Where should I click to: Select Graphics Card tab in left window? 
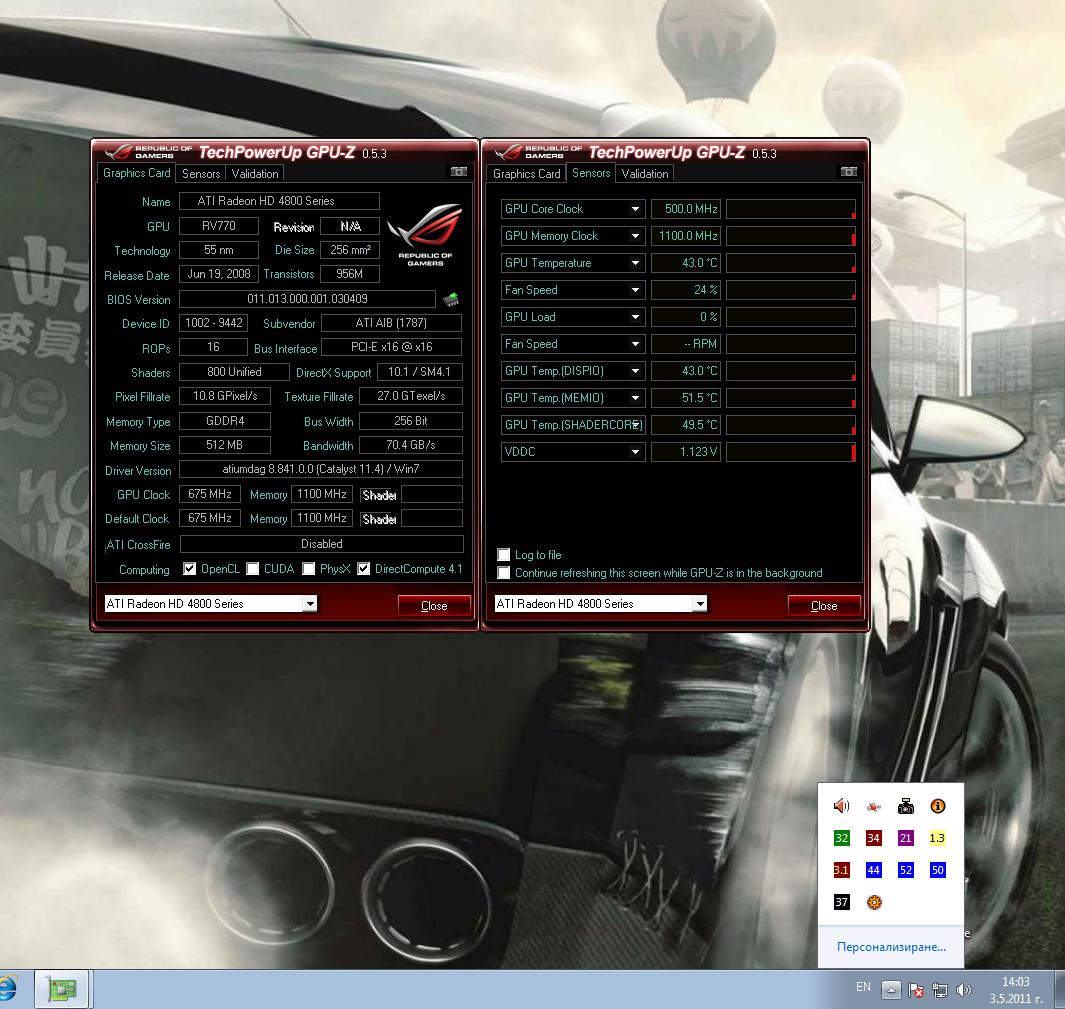pyautogui.click(x=137, y=173)
